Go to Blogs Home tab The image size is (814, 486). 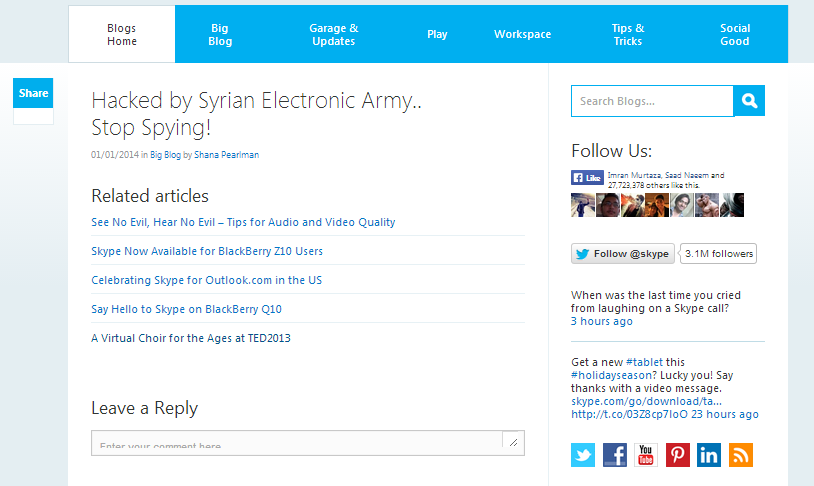pos(122,34)
